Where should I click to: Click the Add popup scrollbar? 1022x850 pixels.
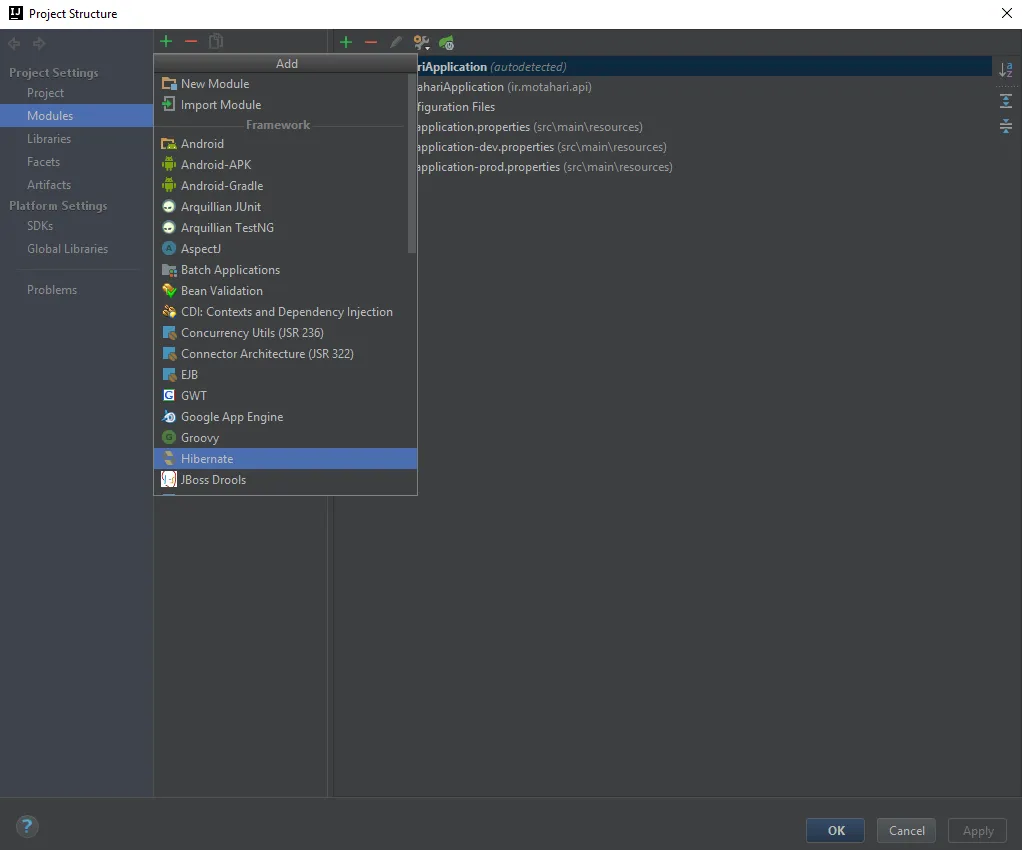tap(412, 163)
